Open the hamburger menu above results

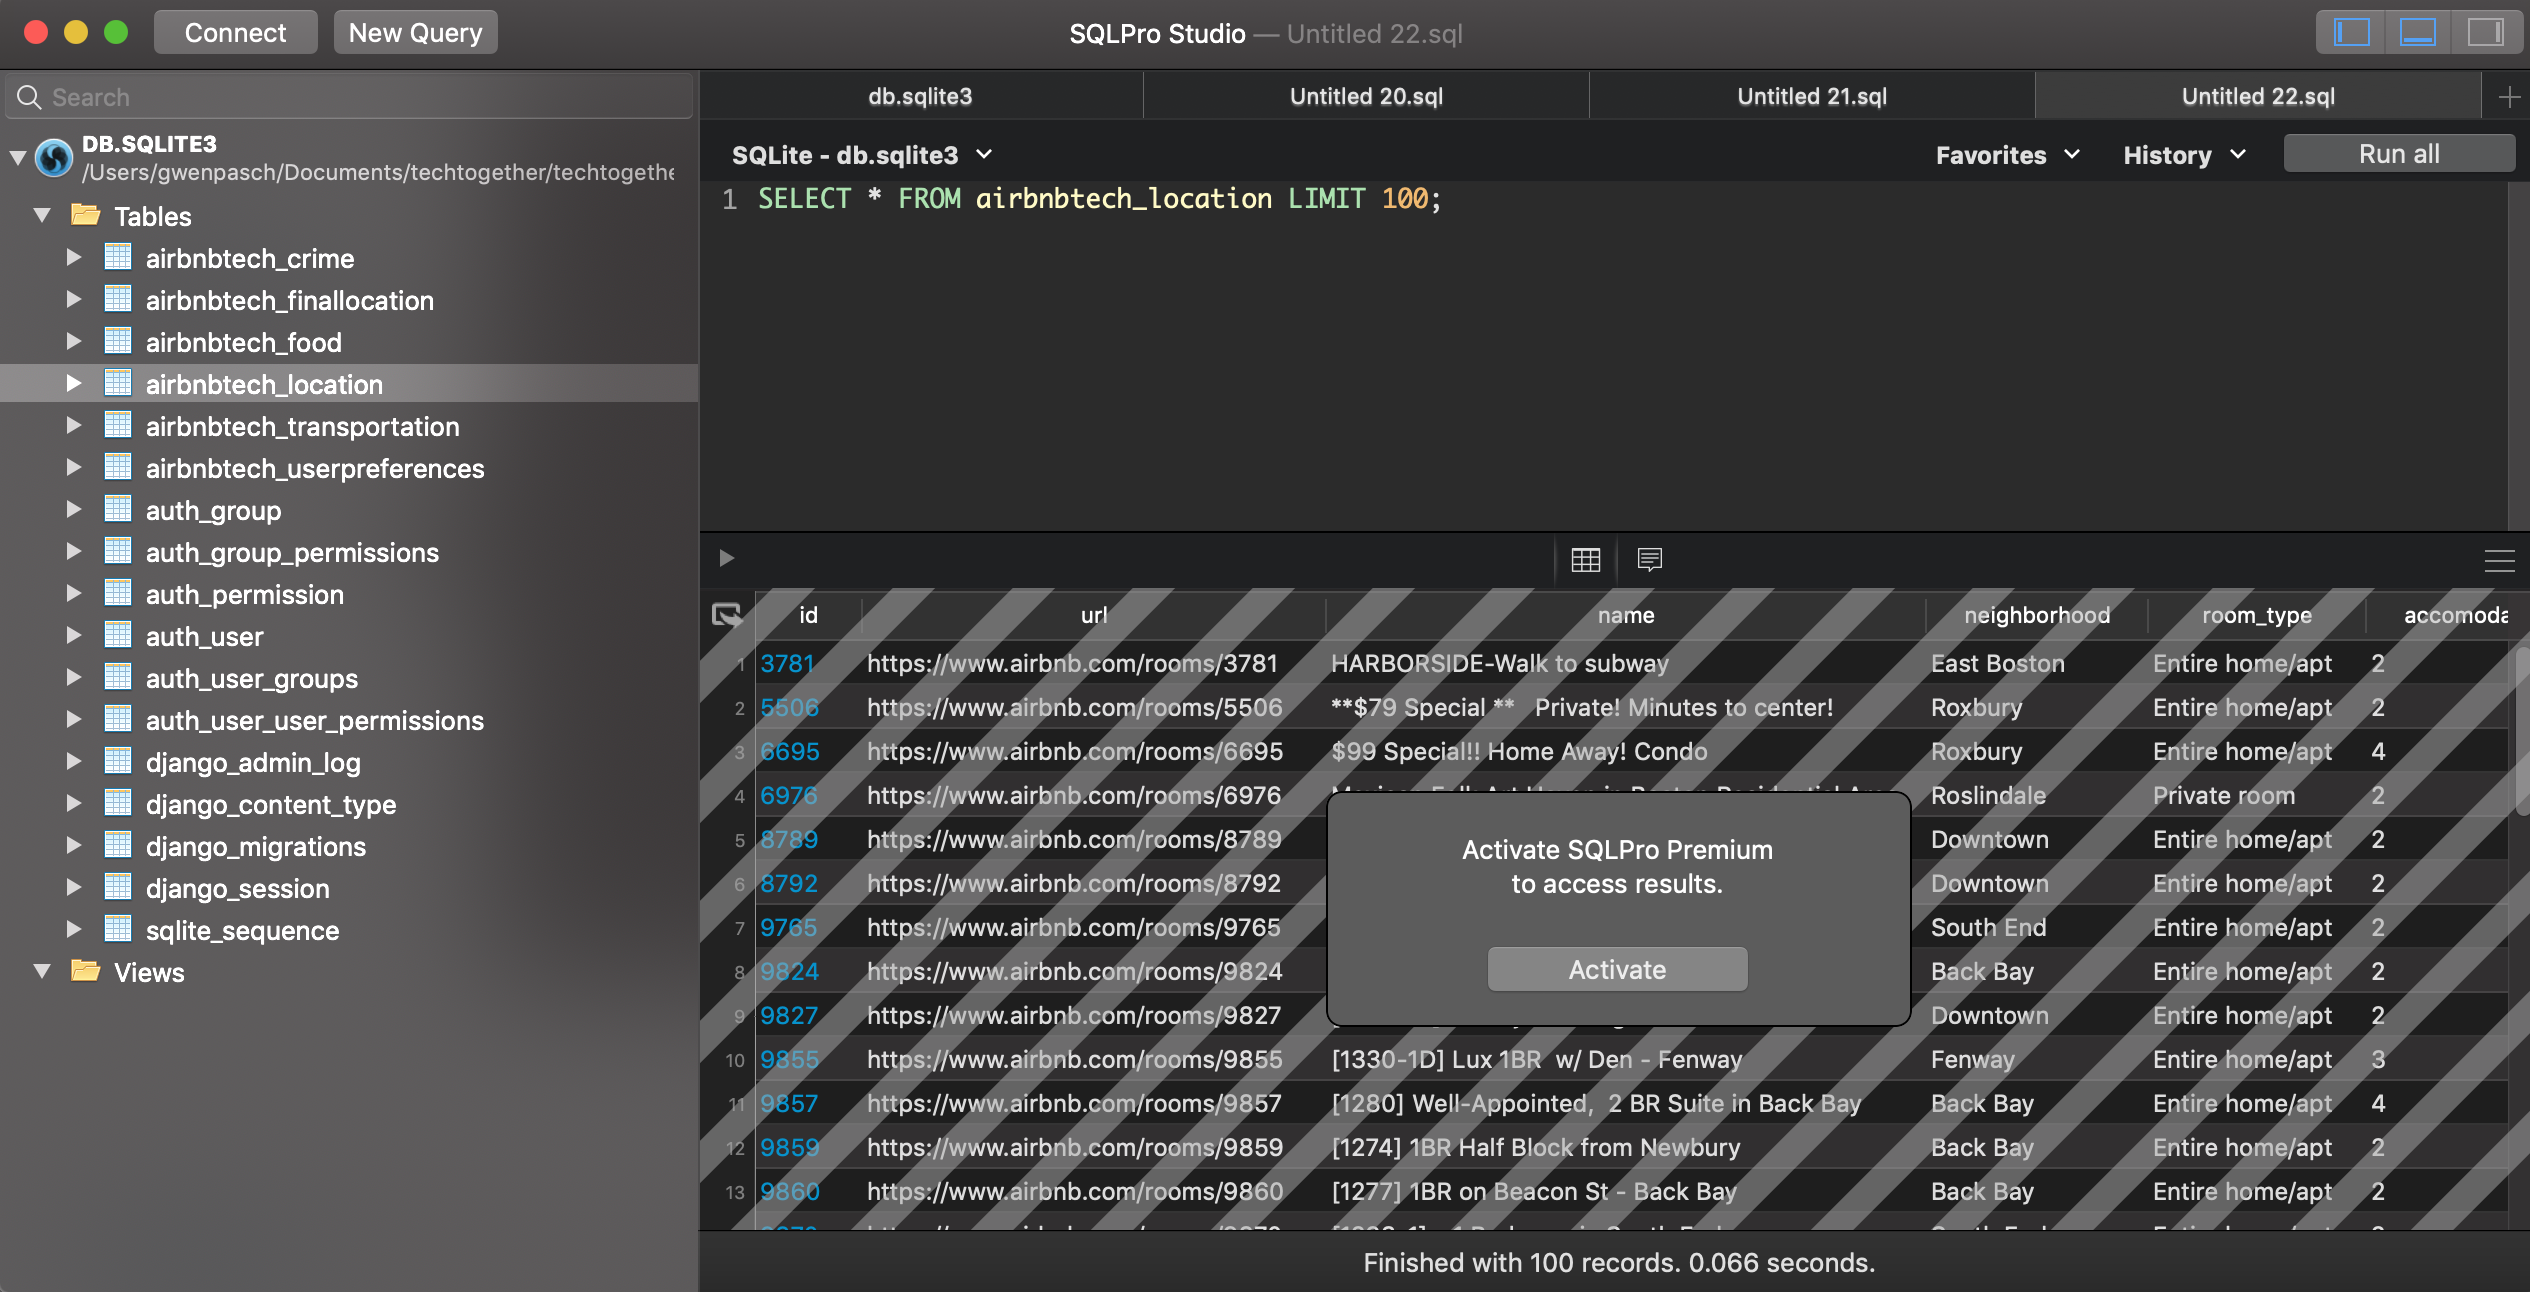pos(2498,561)
